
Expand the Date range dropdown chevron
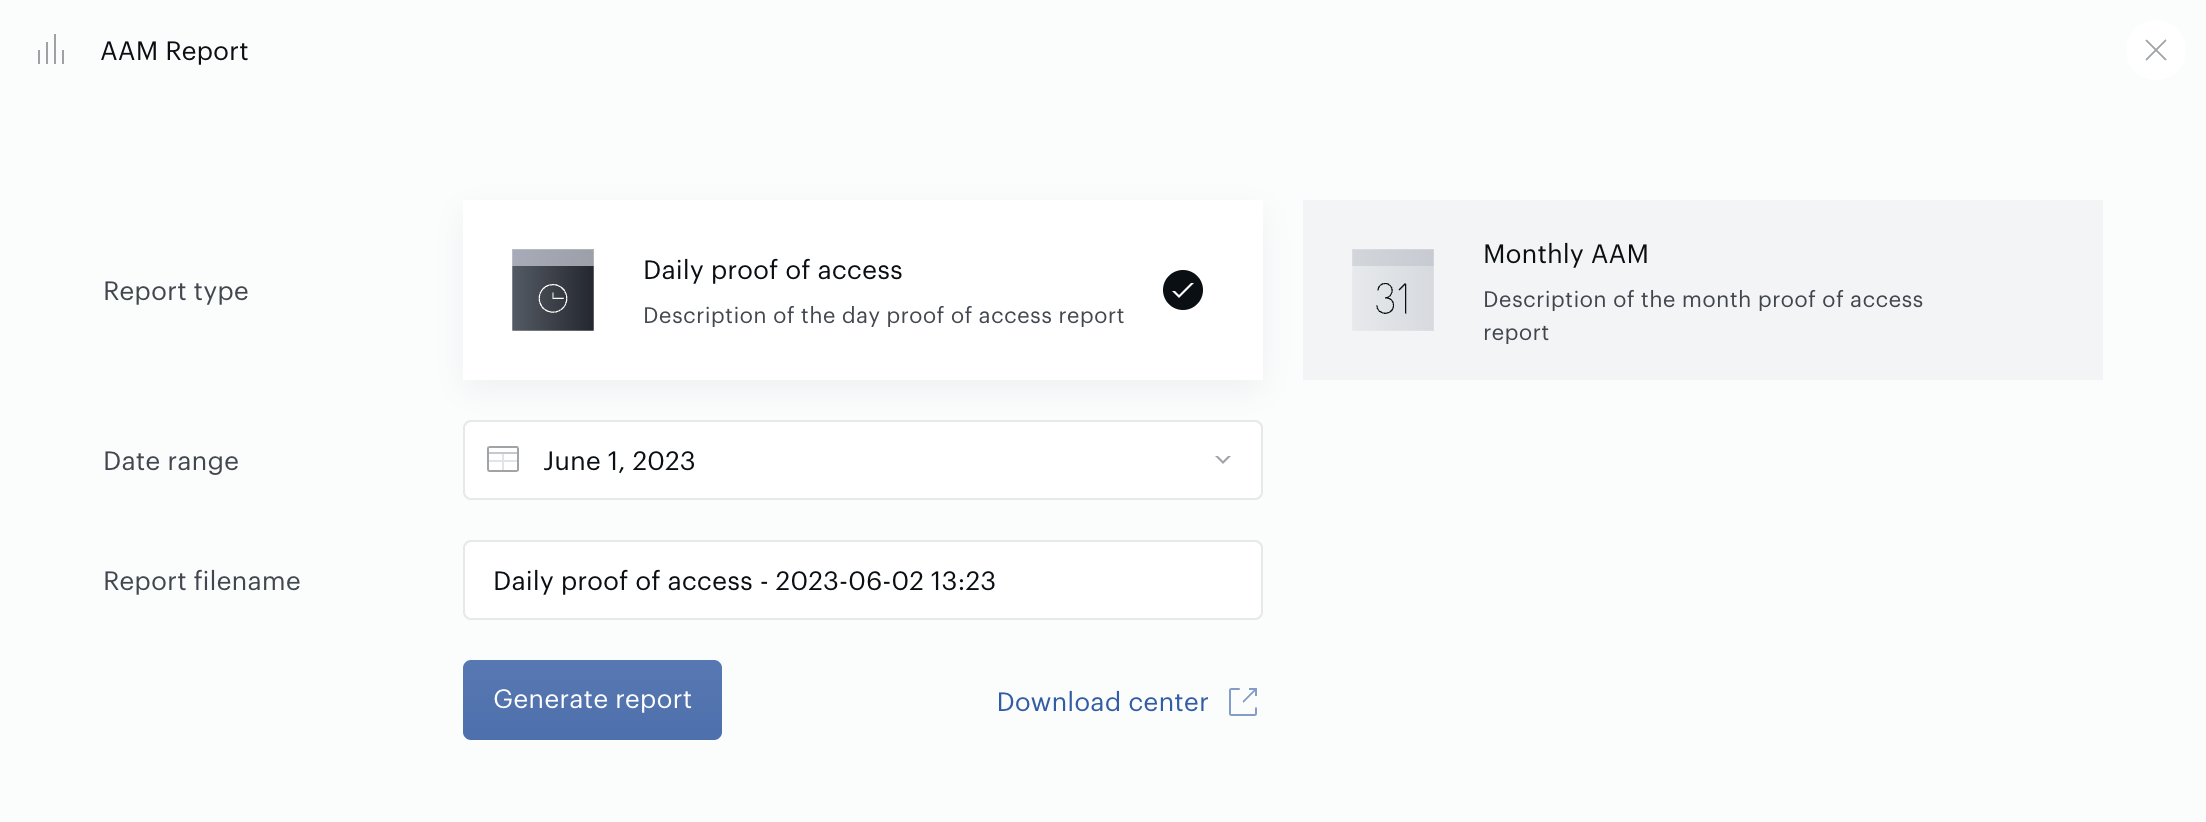click(x=1223, y=460)
